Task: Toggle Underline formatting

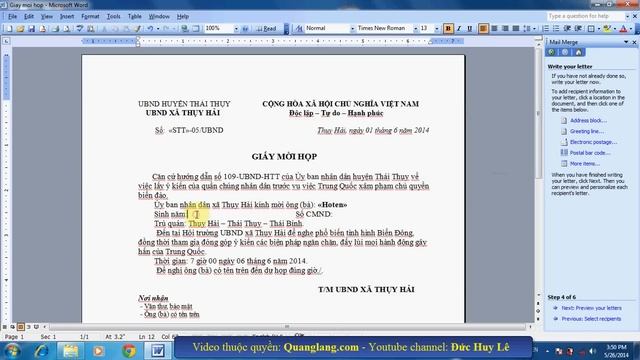Action: tap(469, 29)
